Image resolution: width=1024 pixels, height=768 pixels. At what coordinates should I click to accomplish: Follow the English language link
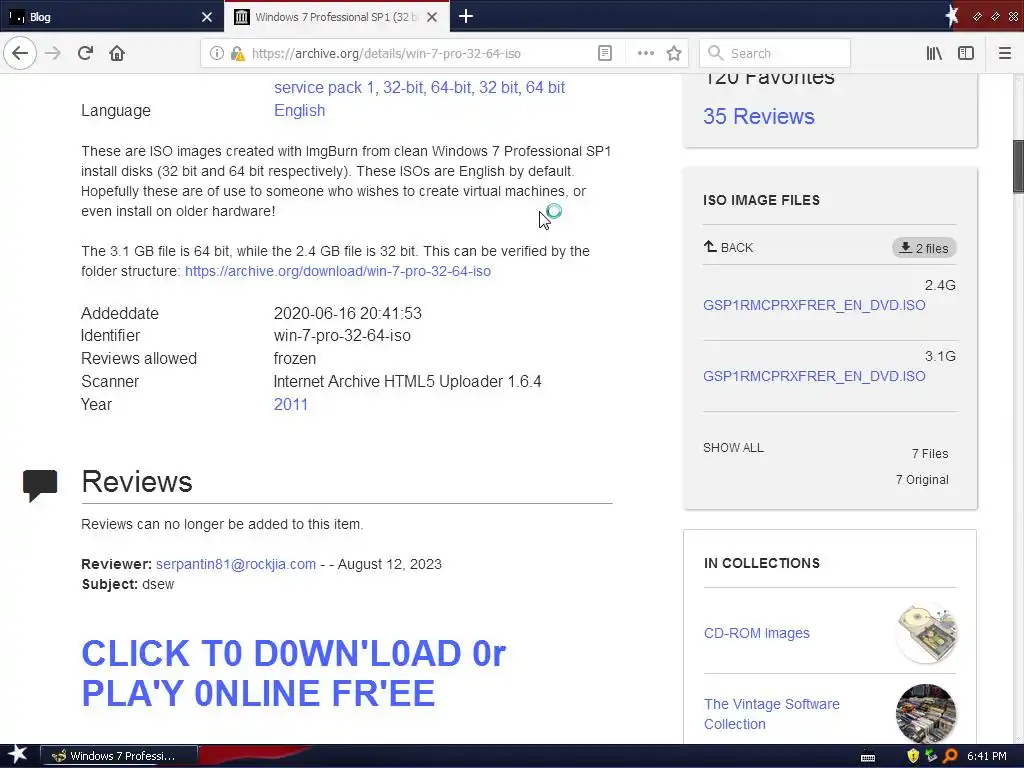click(299, 110)
